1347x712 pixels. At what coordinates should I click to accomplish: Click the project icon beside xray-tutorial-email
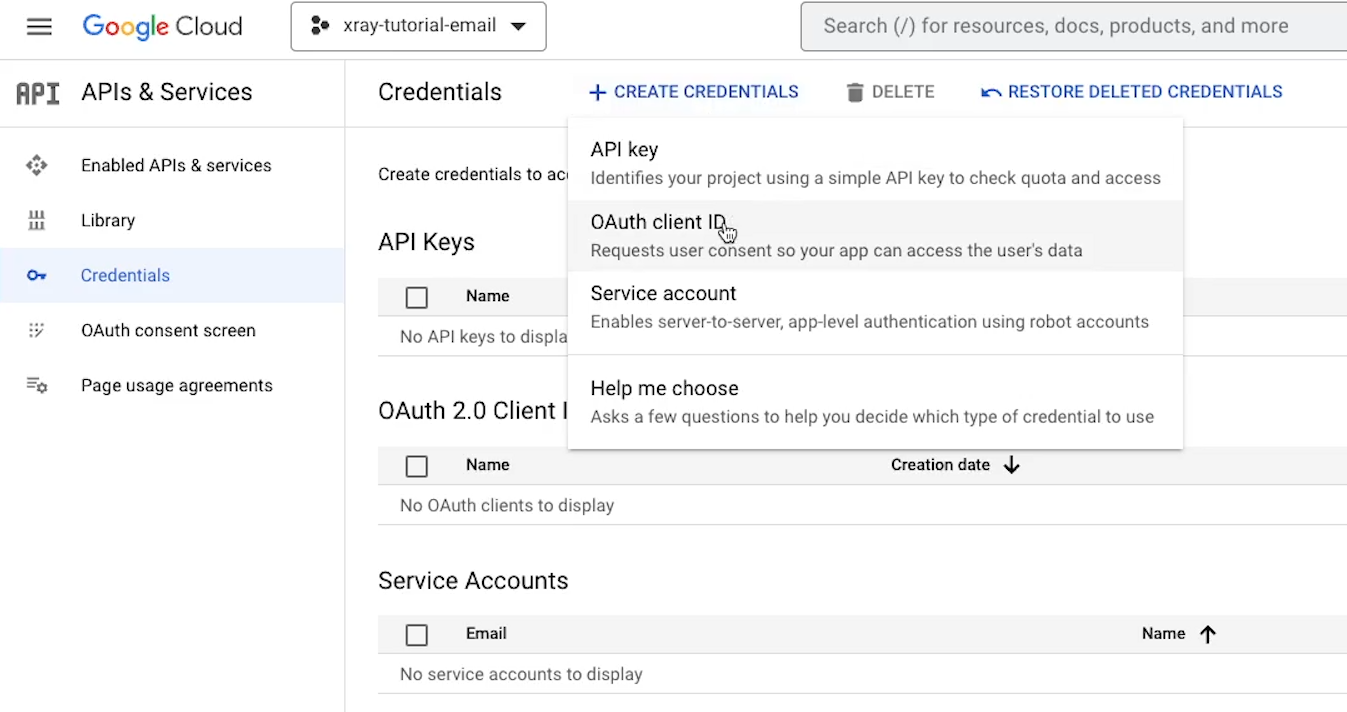coord(320,26)
